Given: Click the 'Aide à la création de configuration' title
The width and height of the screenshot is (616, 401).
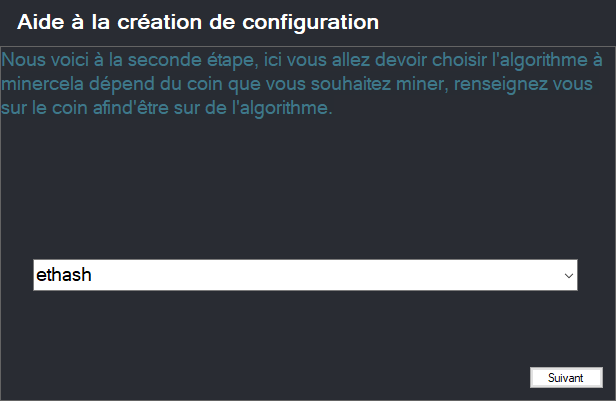Looking at the screenshot, I should pyautogui.click(x=198, y=22).
